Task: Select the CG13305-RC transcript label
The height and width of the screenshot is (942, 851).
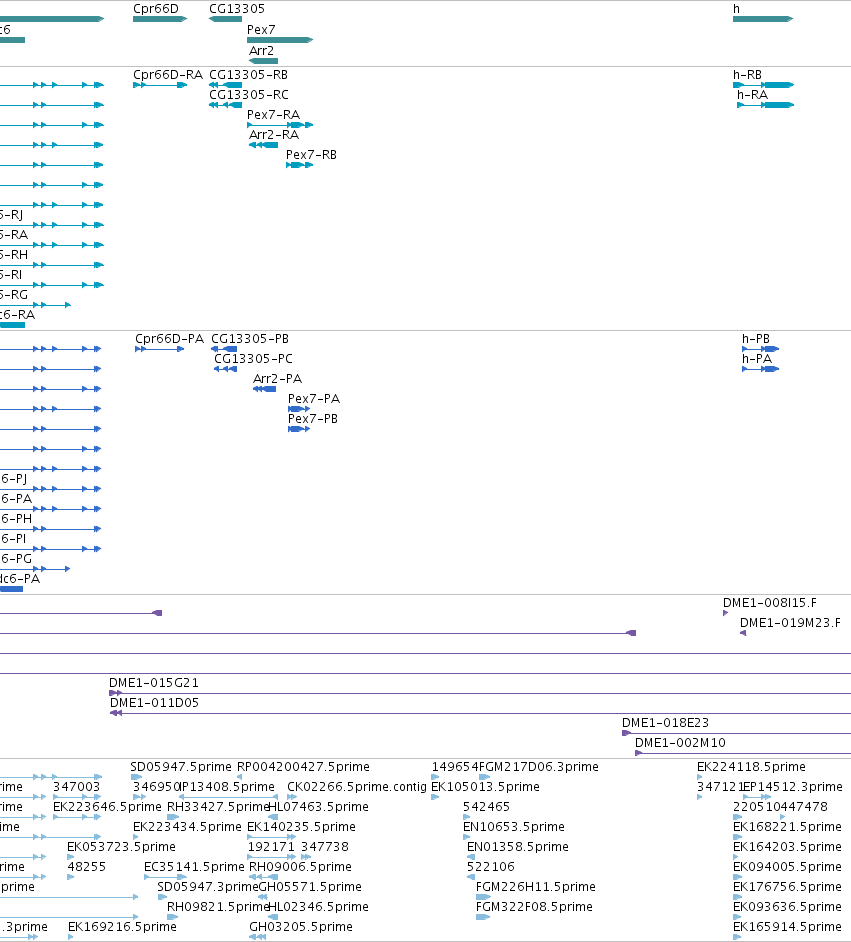Action: (249, 94)
